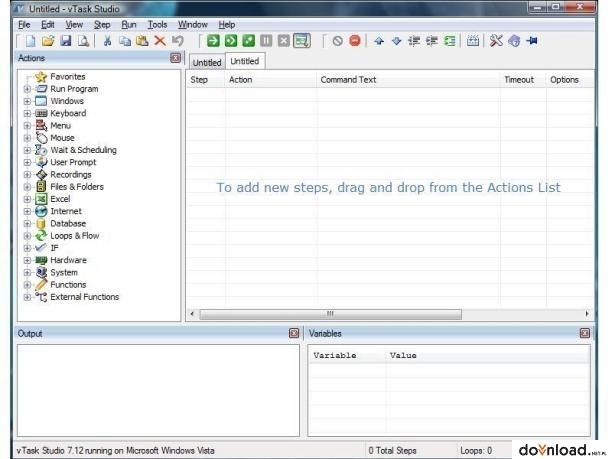The height and width of the screenshot is (459, 612).
Task: Paste with the clipboard toolbar icon
Action: click(142, 41)
